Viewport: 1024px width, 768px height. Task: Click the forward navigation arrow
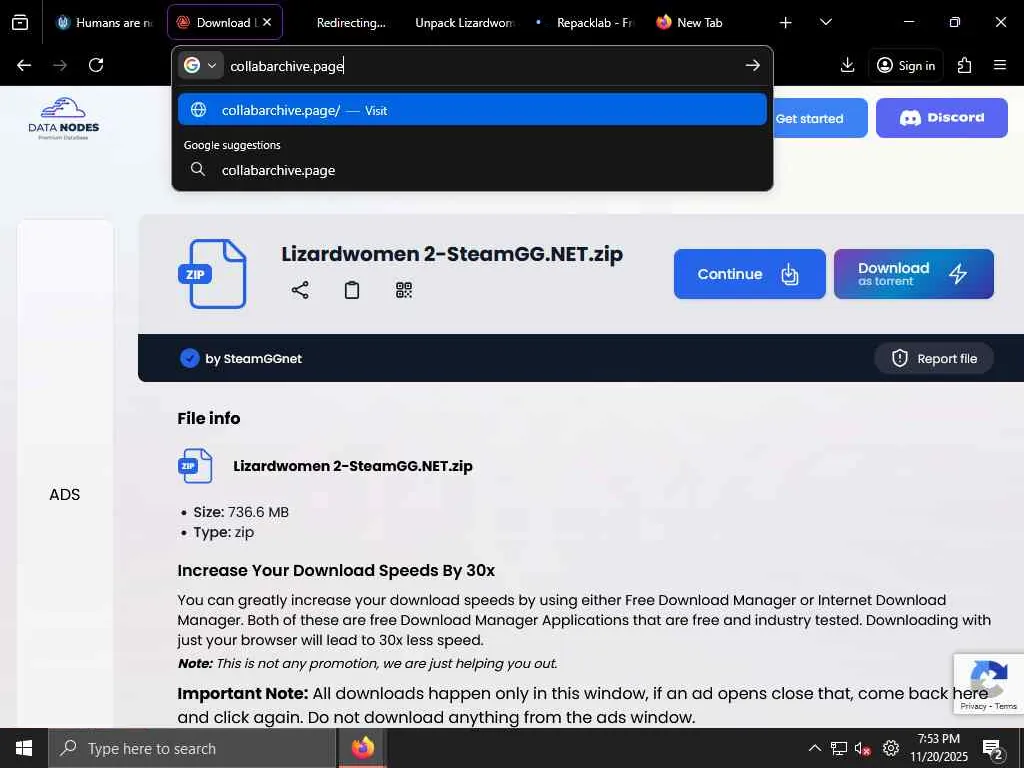(60, 65)
